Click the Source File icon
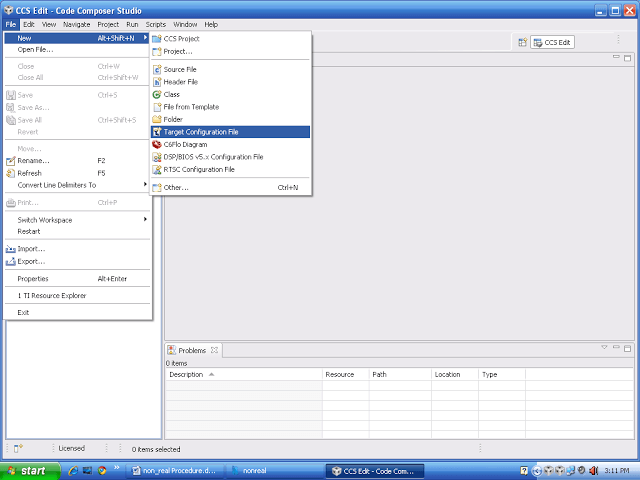Viewport: 640px width, 480px height. click(157, 69)
